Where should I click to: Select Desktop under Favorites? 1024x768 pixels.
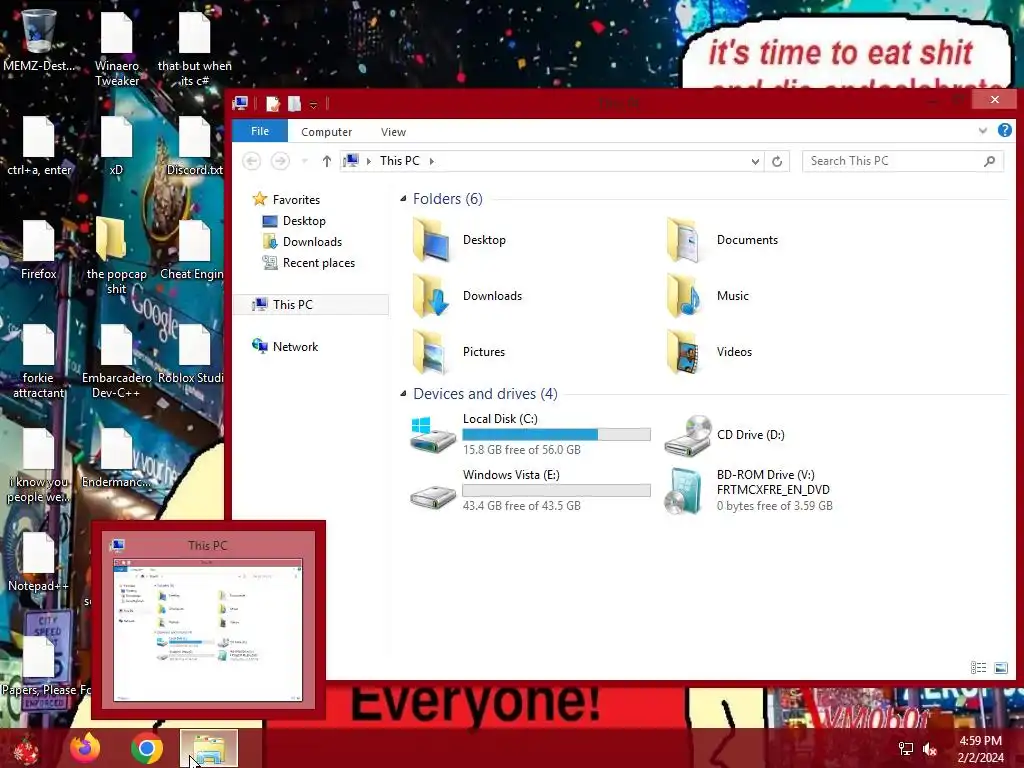point(304,221)
